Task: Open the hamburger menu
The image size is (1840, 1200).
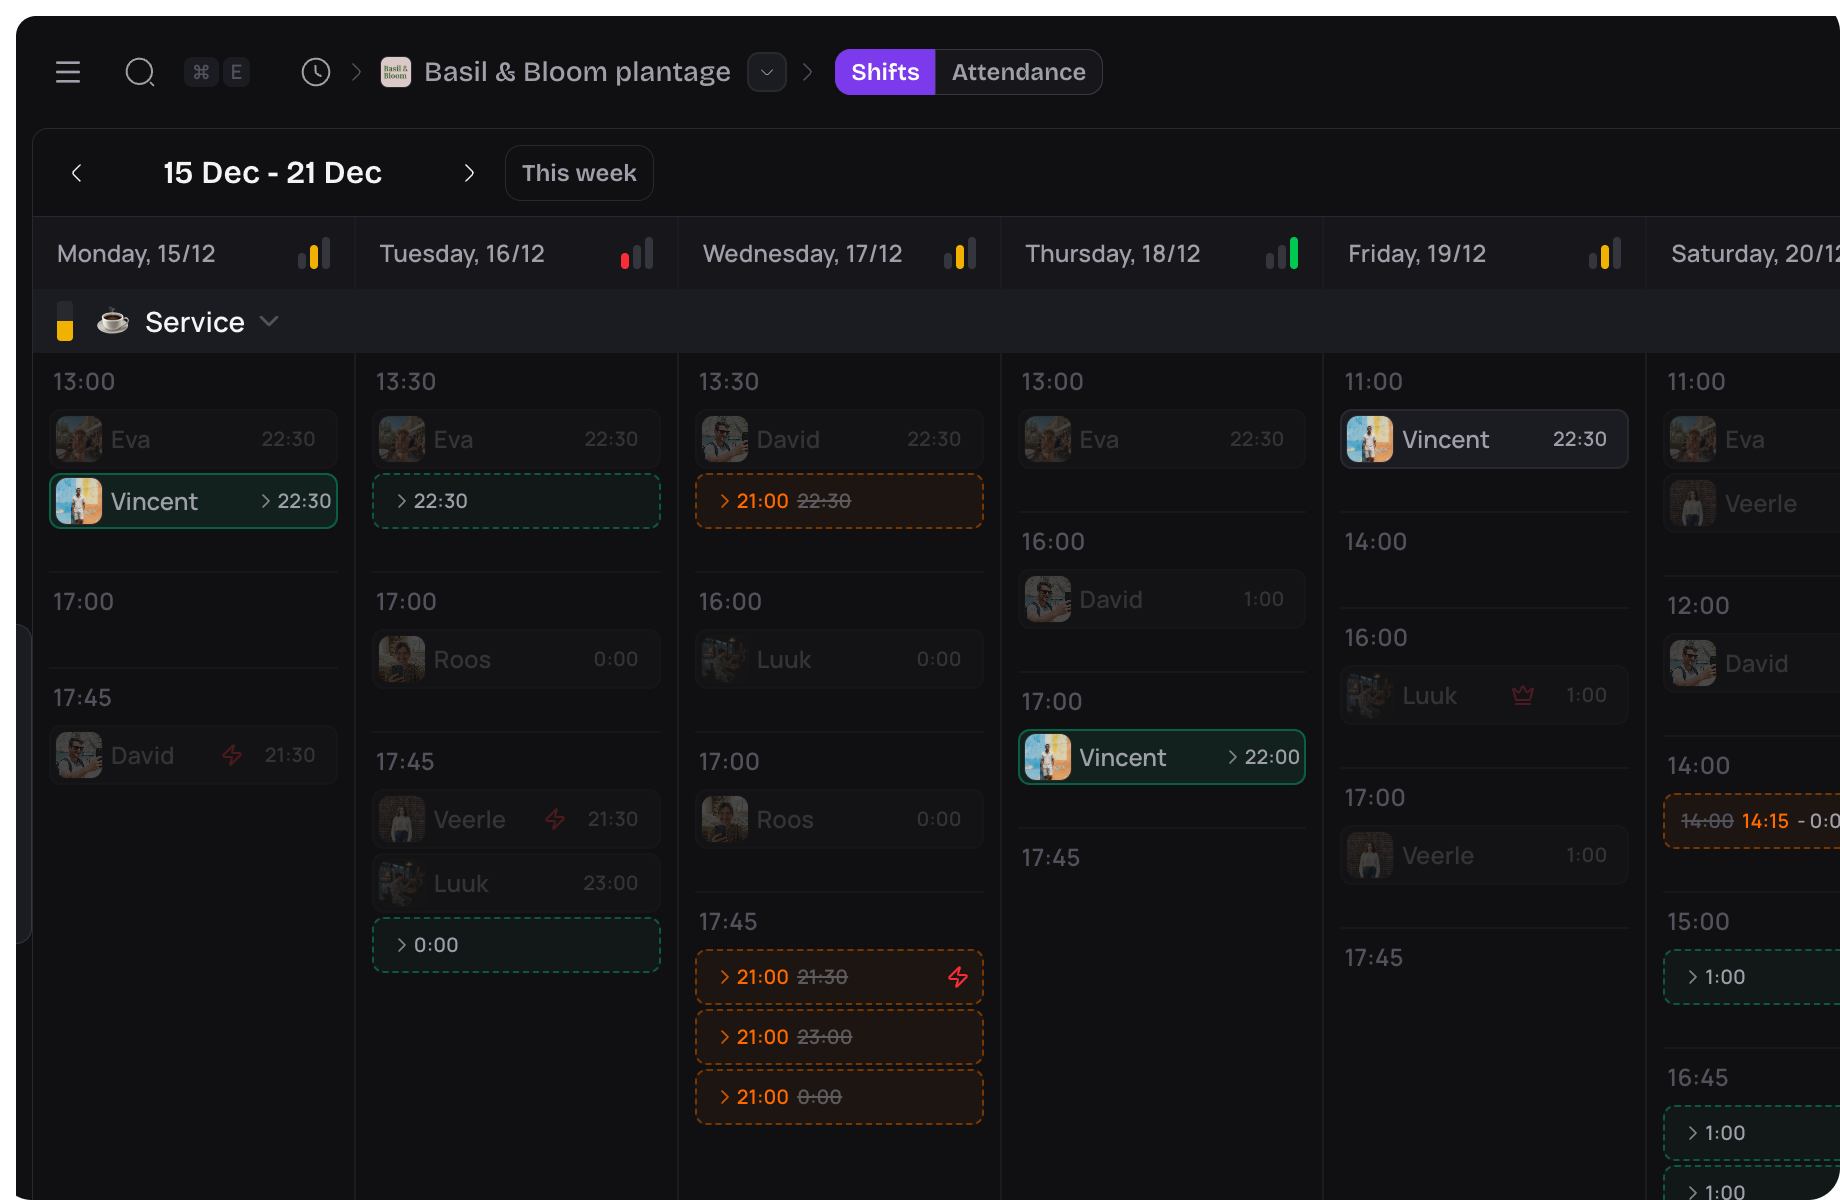Action: point(68,72)
